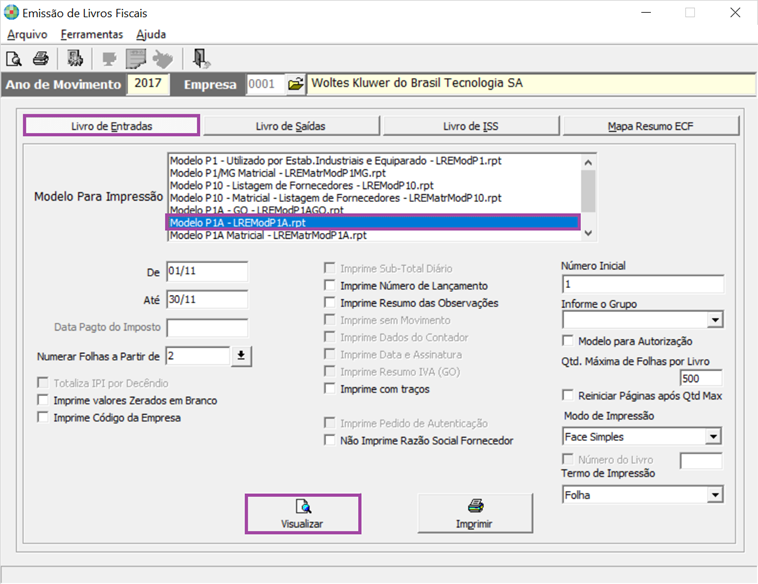Click the grayed hand toolbar icon

(x=162, y=58)
